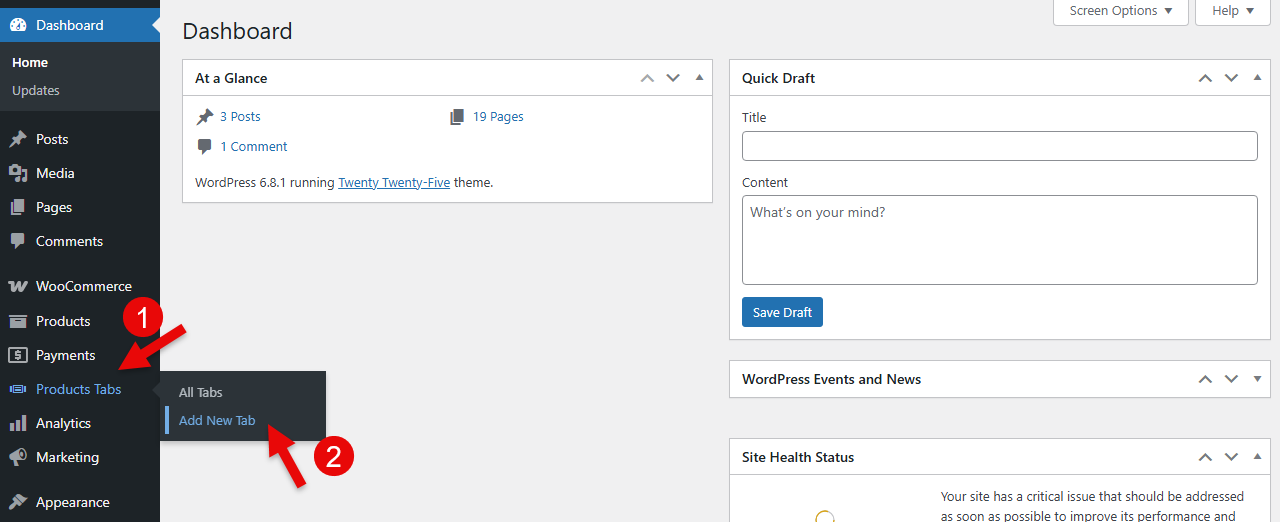The image size is (1280, 522).
Task: Focus the Quick Draft Content textarea
Action: click(999, 240)
